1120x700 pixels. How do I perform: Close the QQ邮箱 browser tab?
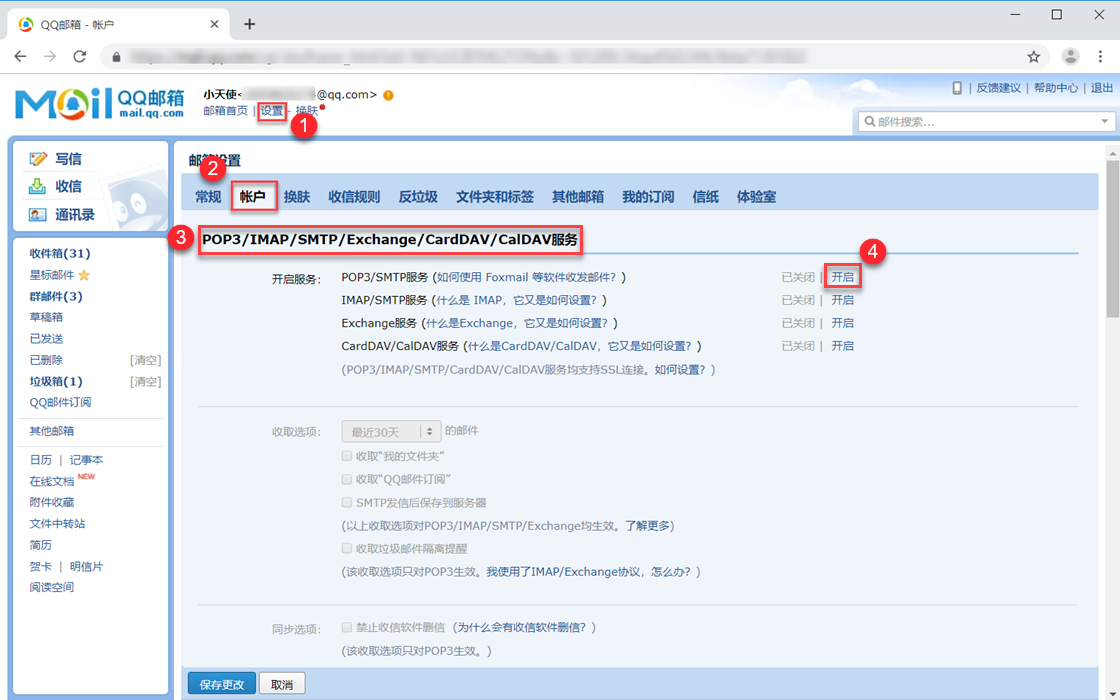click(214, 24)
